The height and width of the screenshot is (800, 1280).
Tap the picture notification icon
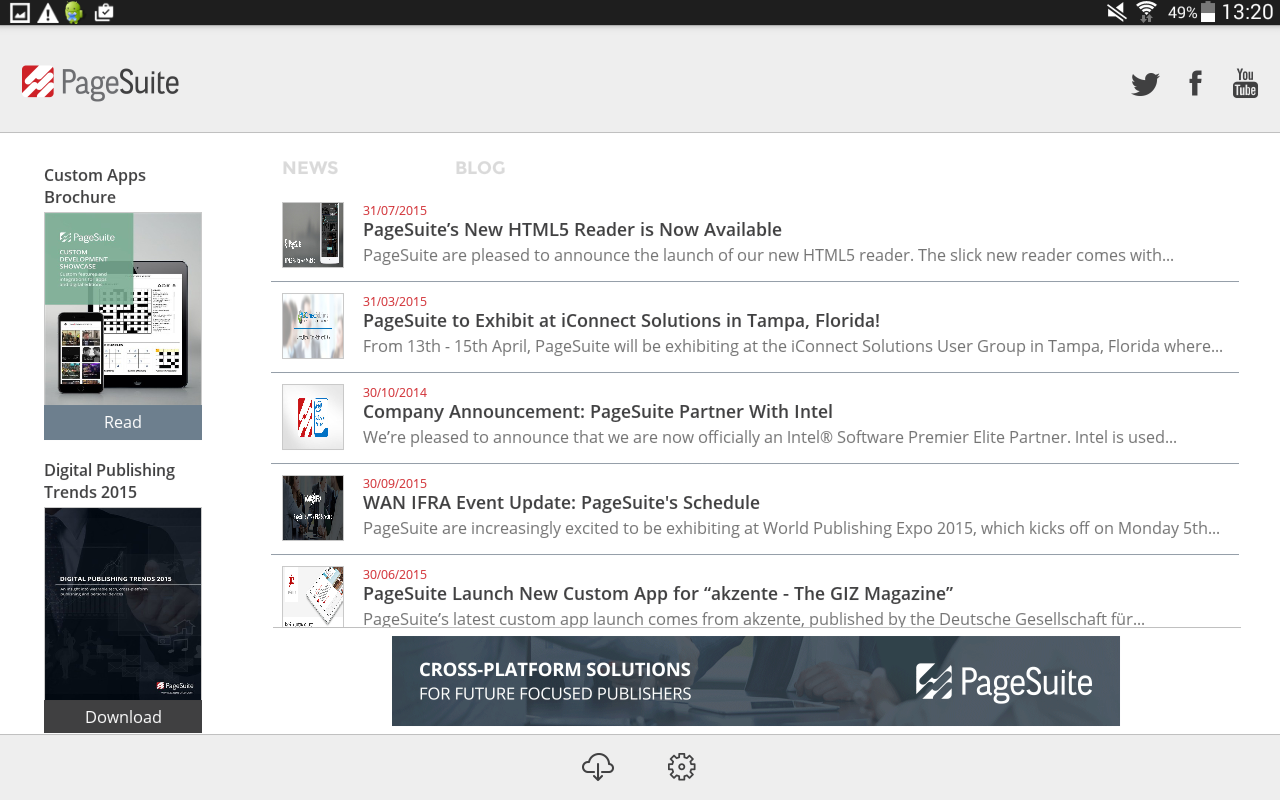[19, 13]
